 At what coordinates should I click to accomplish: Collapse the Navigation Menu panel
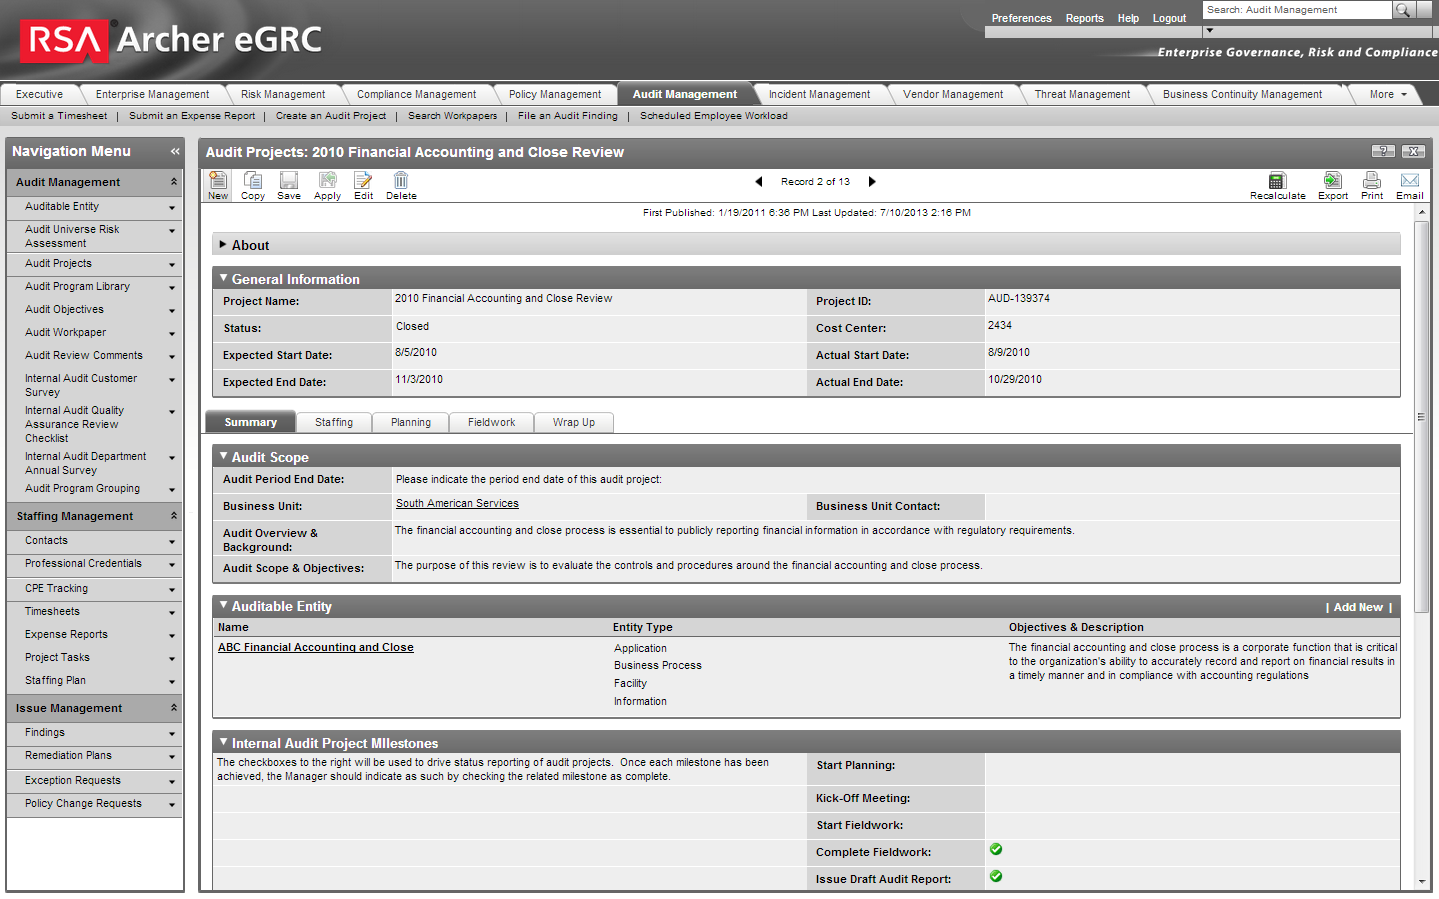click(175, 151)
